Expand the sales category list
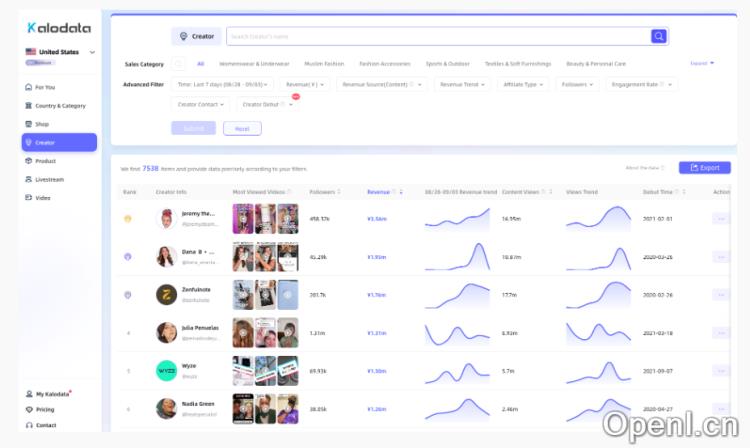 [702, 63]
